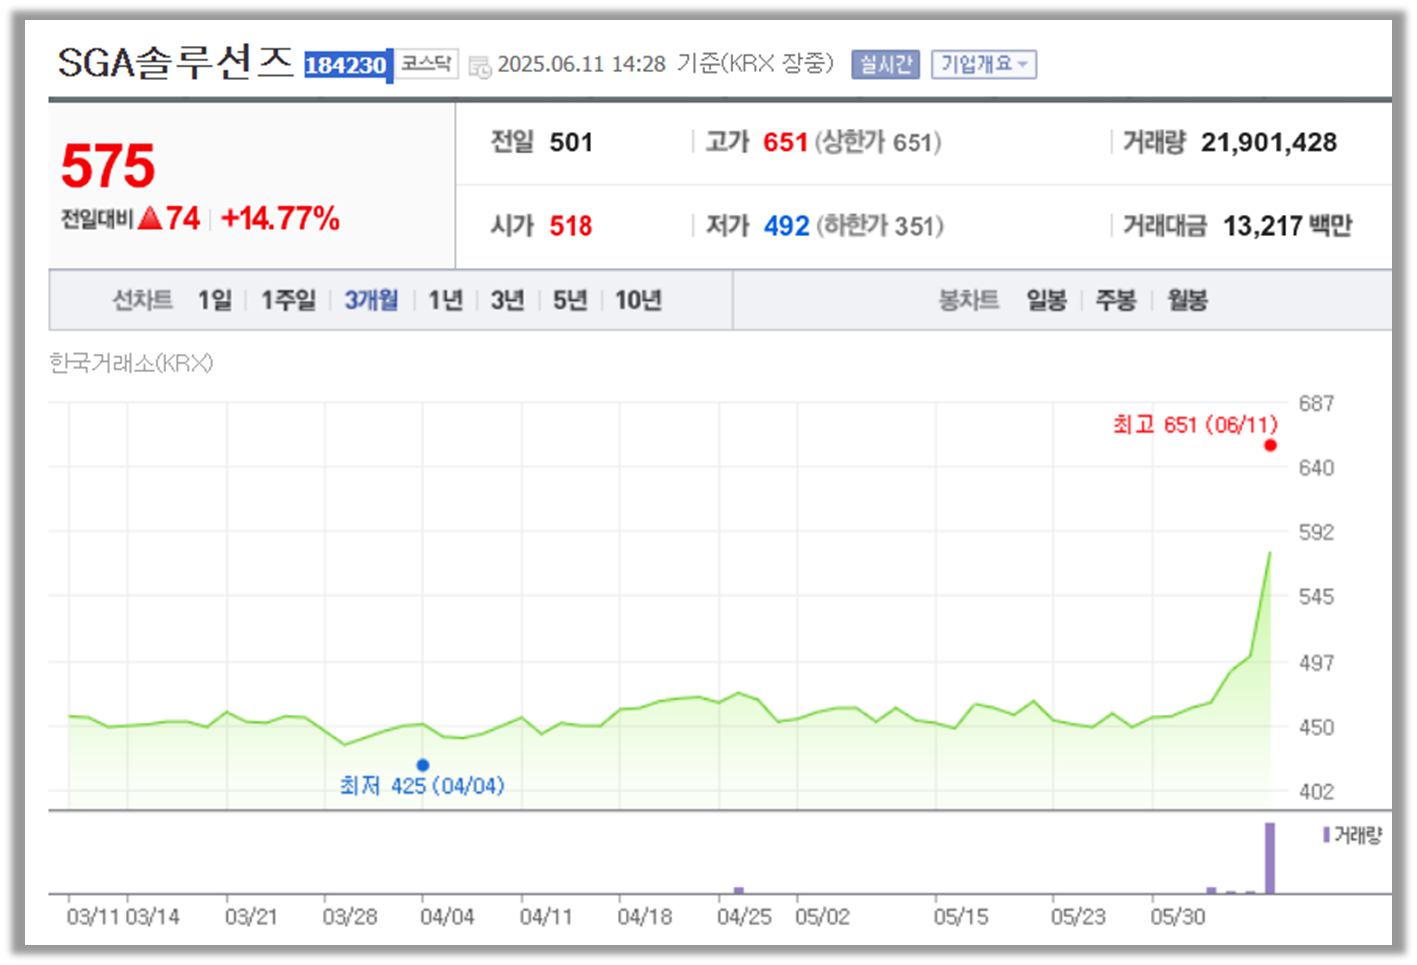Switch to 주봉 candle chart

[x=1116, y=300]
